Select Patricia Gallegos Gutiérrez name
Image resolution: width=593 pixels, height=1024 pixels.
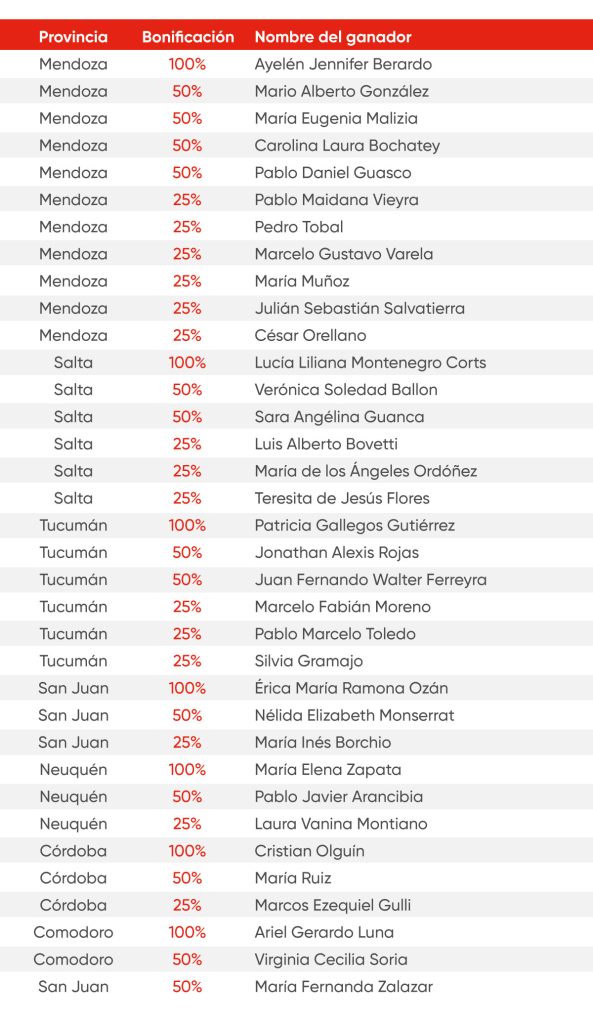click(x=355, y=525)
